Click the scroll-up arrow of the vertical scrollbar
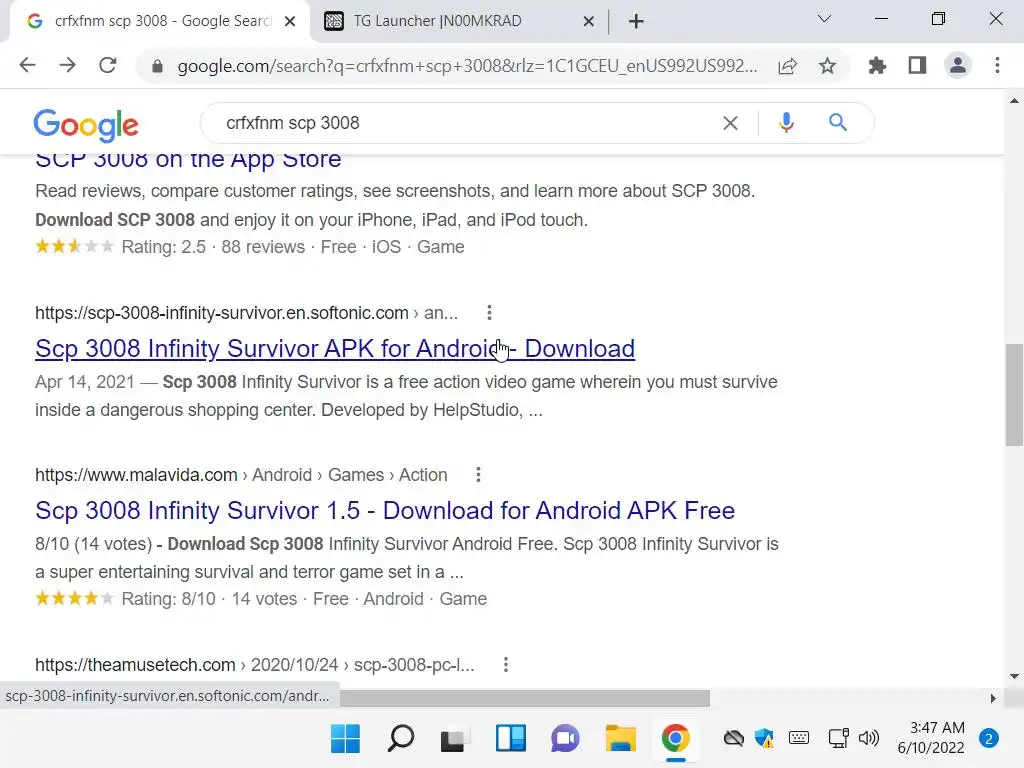This screenshot has height=768, width=1024. tap(1014, 101)
